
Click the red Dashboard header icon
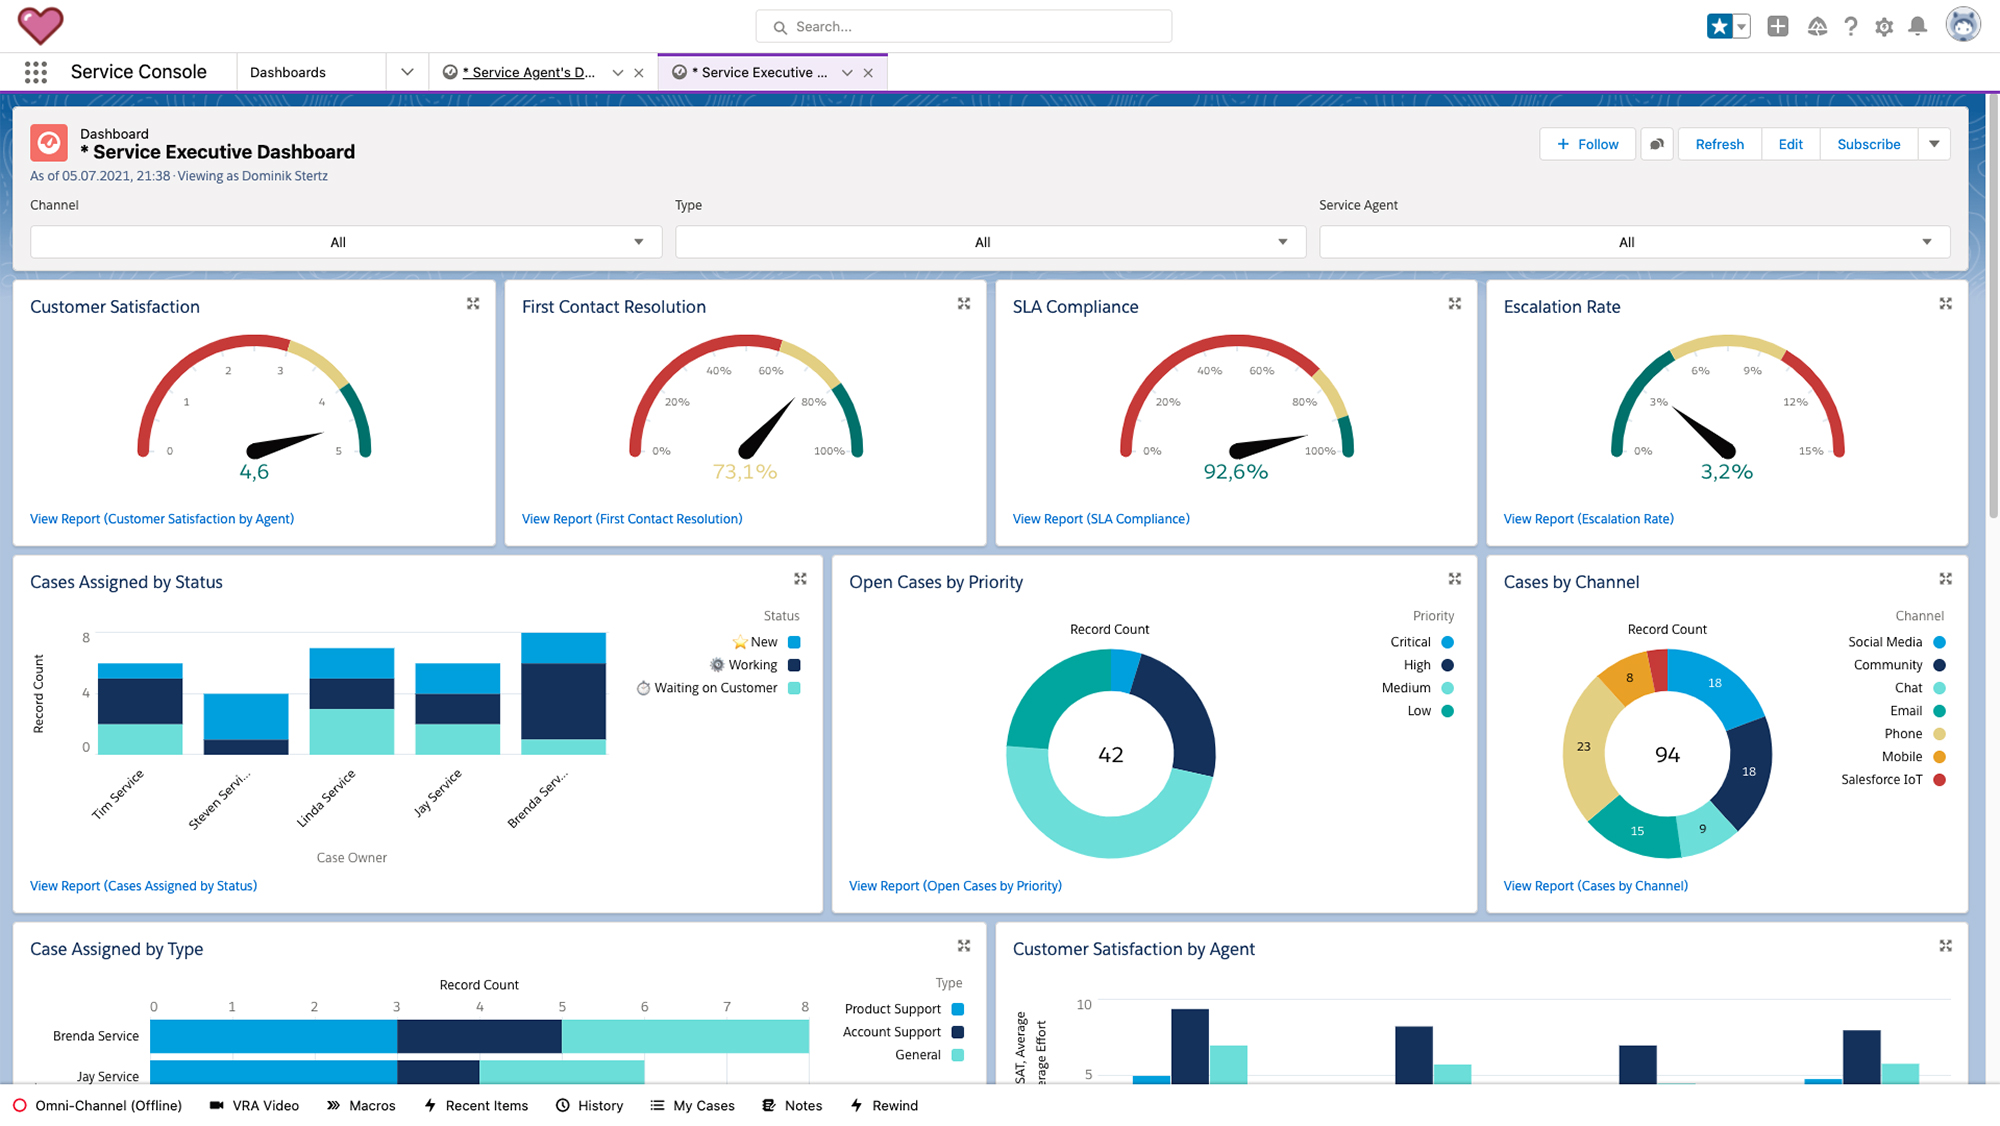click(x=49, y=143)
